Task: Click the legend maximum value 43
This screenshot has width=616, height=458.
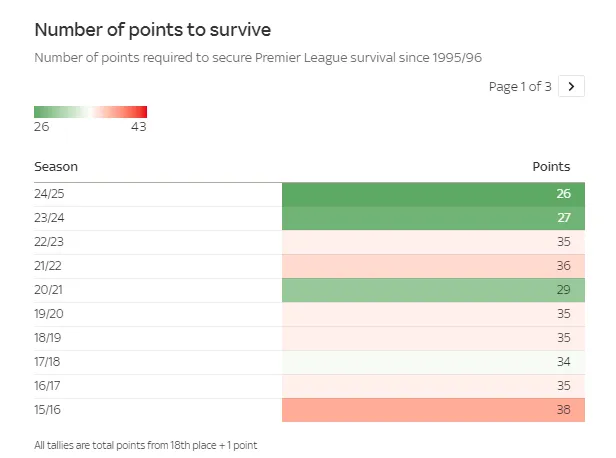Action: (x=139, y=127)
